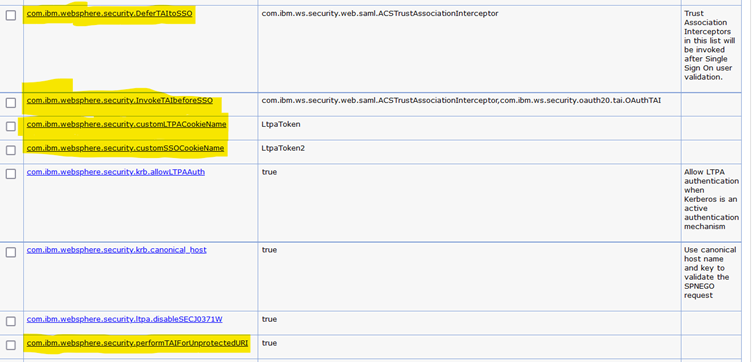Click the true value of krb.canonical_host
This screenshot has width=752, height=362.
coord(269,250)
